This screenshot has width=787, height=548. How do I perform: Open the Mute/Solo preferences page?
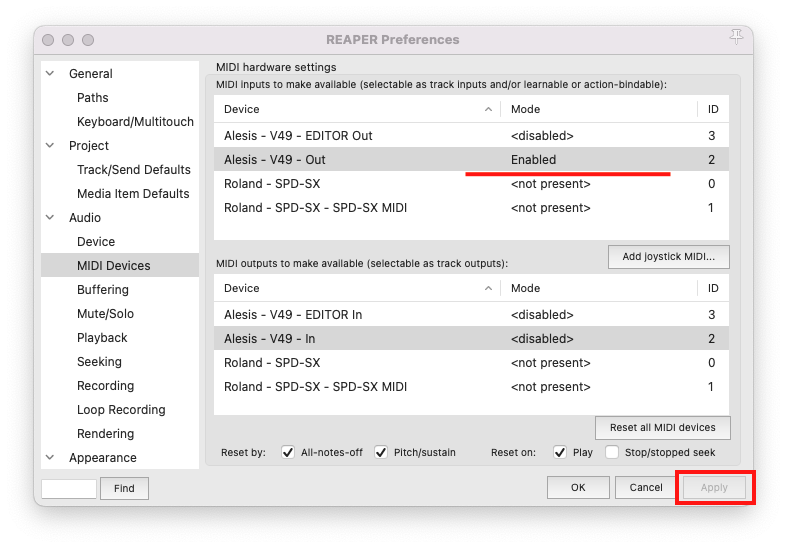click(105, 314)
